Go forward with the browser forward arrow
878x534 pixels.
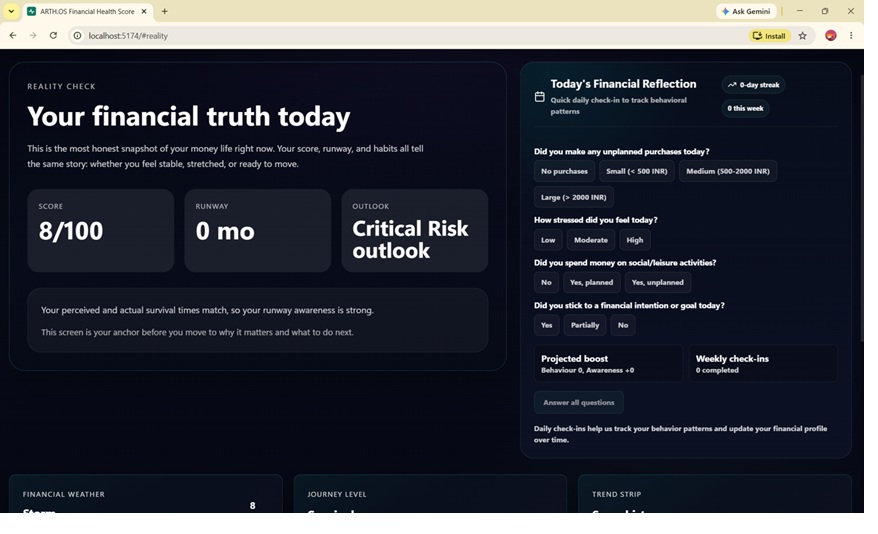click(33, 35)
